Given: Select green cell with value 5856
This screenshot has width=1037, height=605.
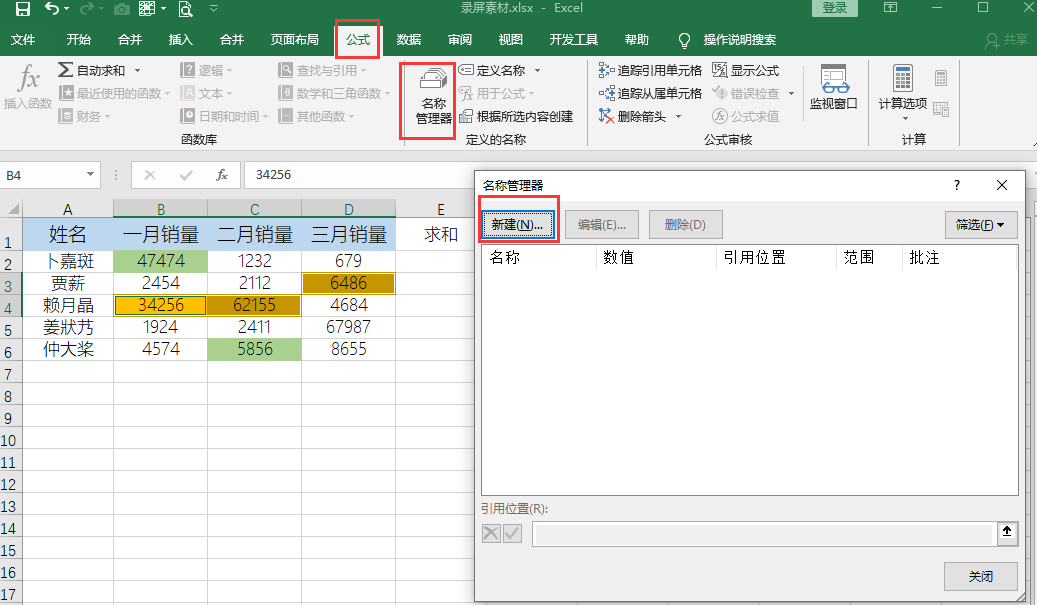Looking at the screenshot, I should [255, 349].
